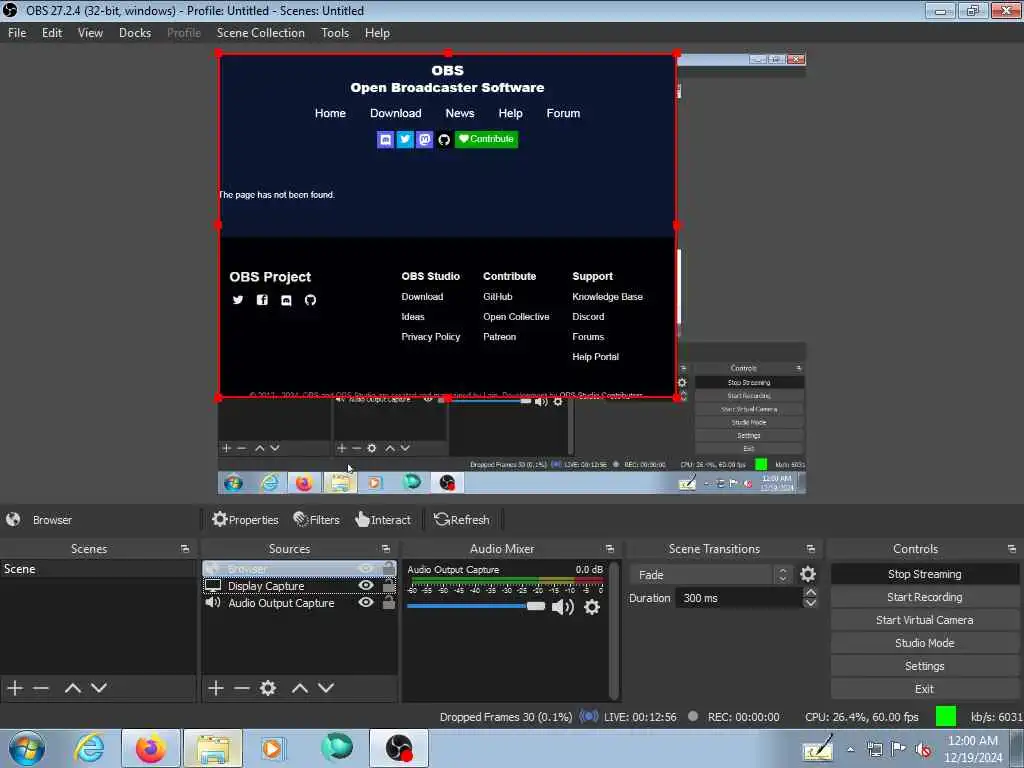1024x768 pixels.
Task: Refresh the Browser source
Action: pos(462,520)
